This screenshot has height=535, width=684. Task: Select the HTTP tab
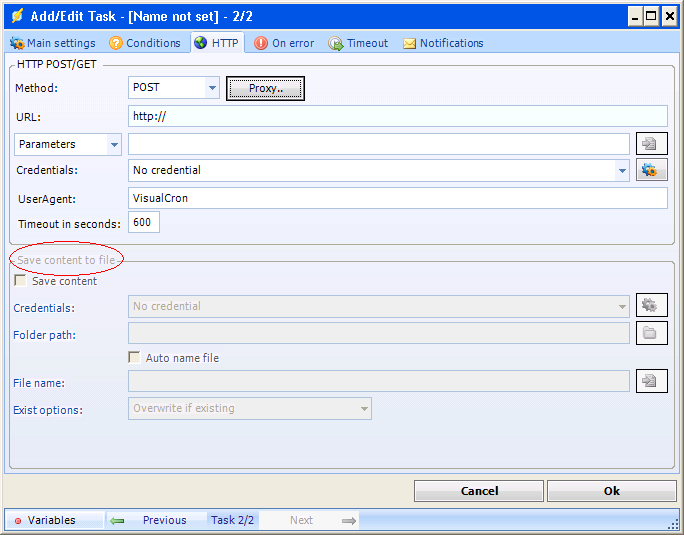point(217,43)
